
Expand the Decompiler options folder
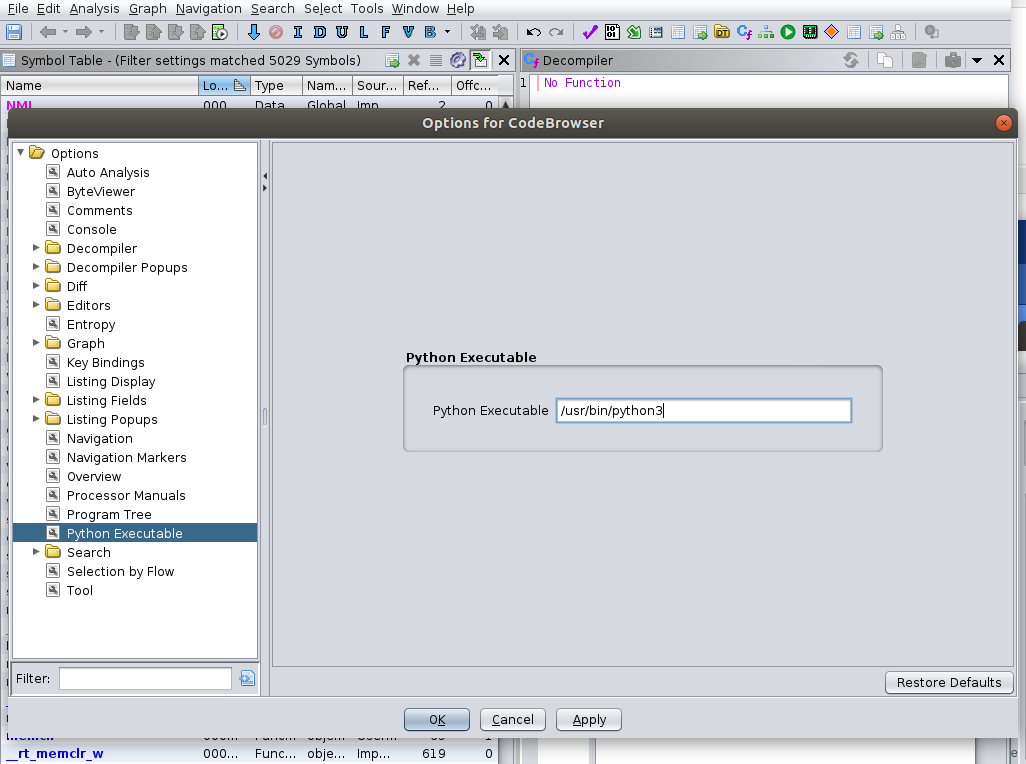click(x=37, y=248)
